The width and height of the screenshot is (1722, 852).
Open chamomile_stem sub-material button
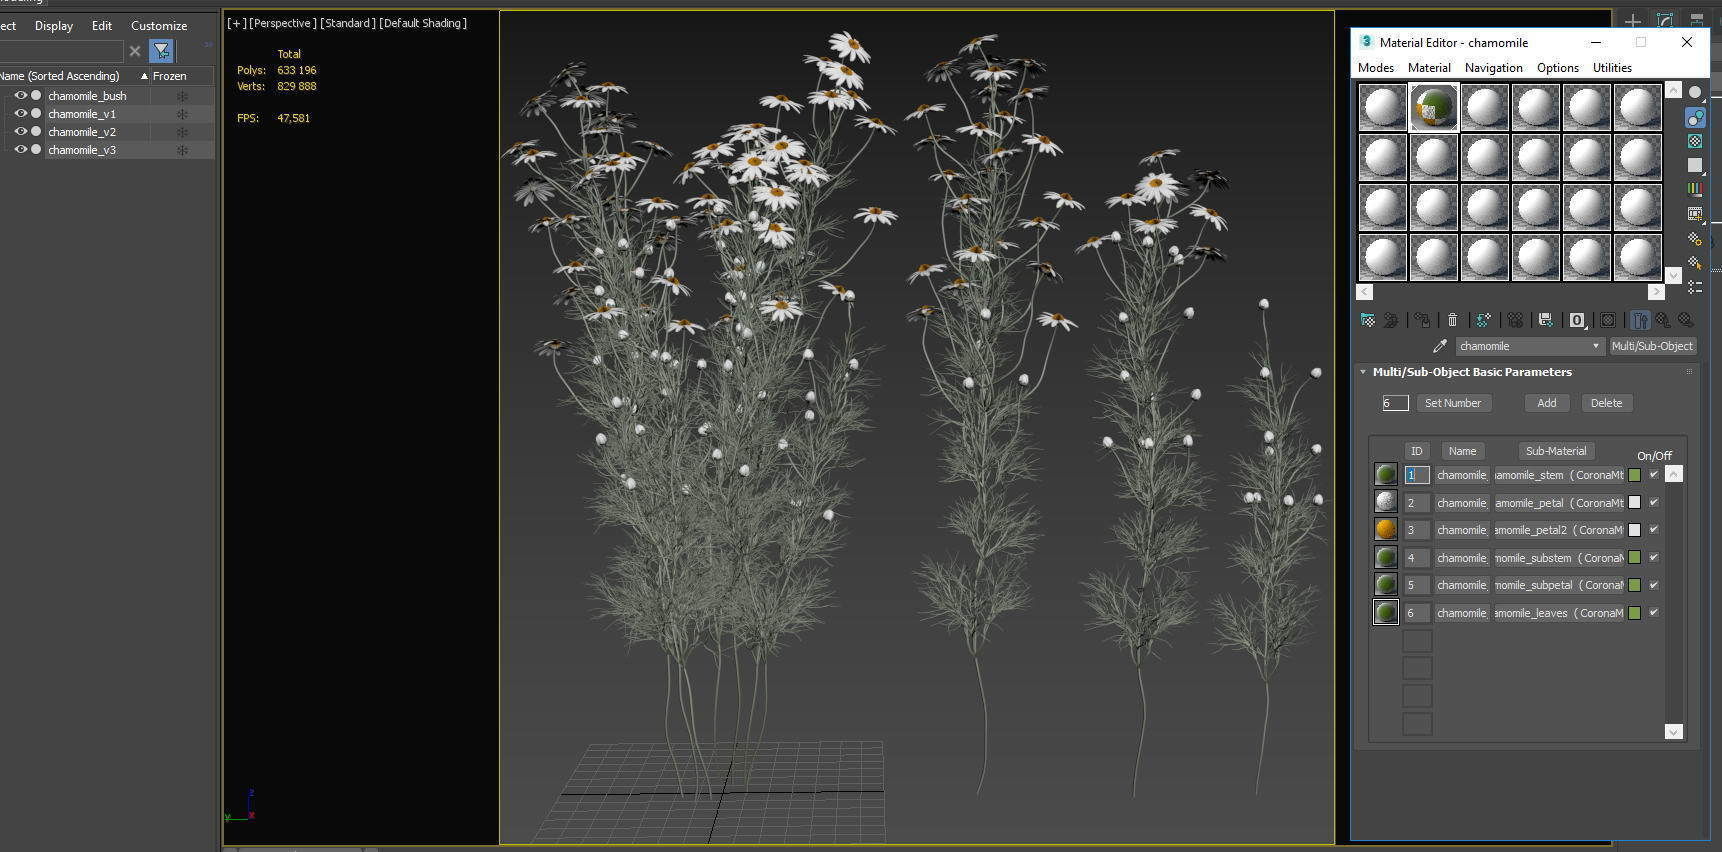coord(1558,475)
